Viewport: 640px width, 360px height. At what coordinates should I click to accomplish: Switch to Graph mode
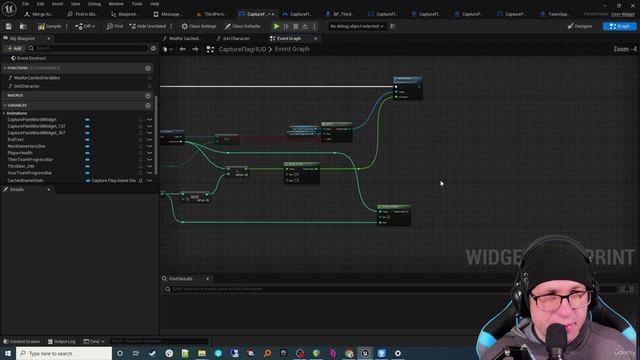tap(619, 26)
